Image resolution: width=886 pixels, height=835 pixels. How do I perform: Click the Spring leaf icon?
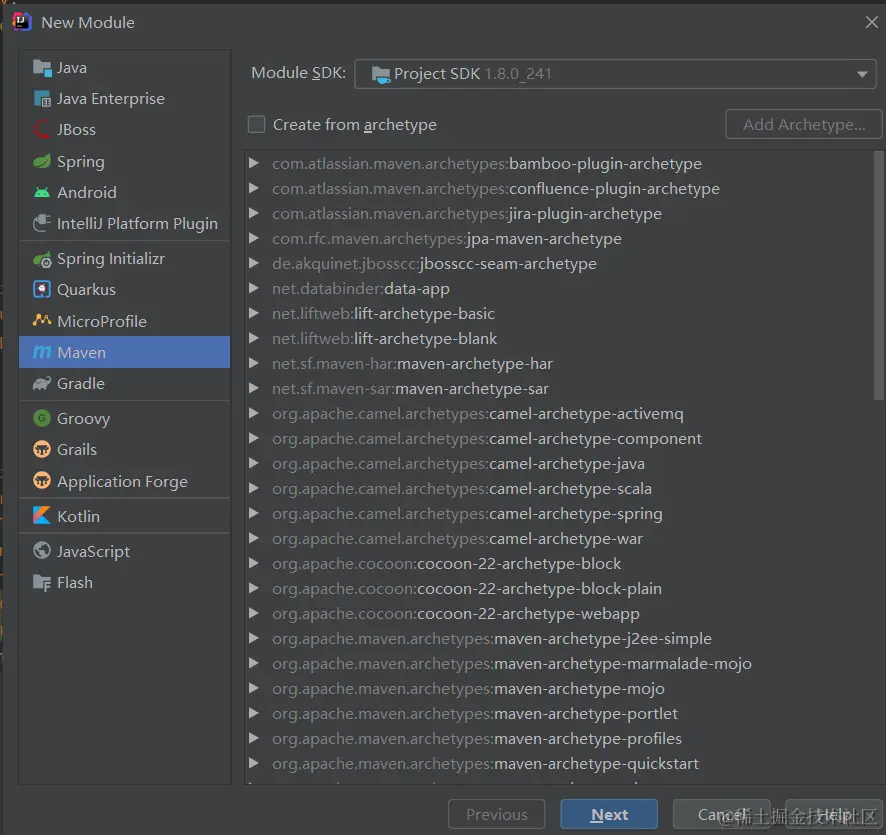click(41, 161)
